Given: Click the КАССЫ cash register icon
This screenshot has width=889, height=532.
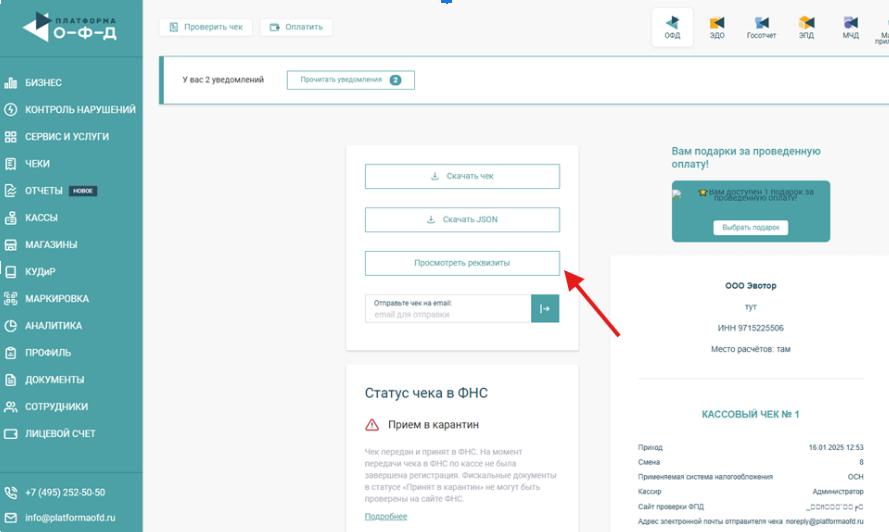Looking at the screenshot, I should pos(10,218).
